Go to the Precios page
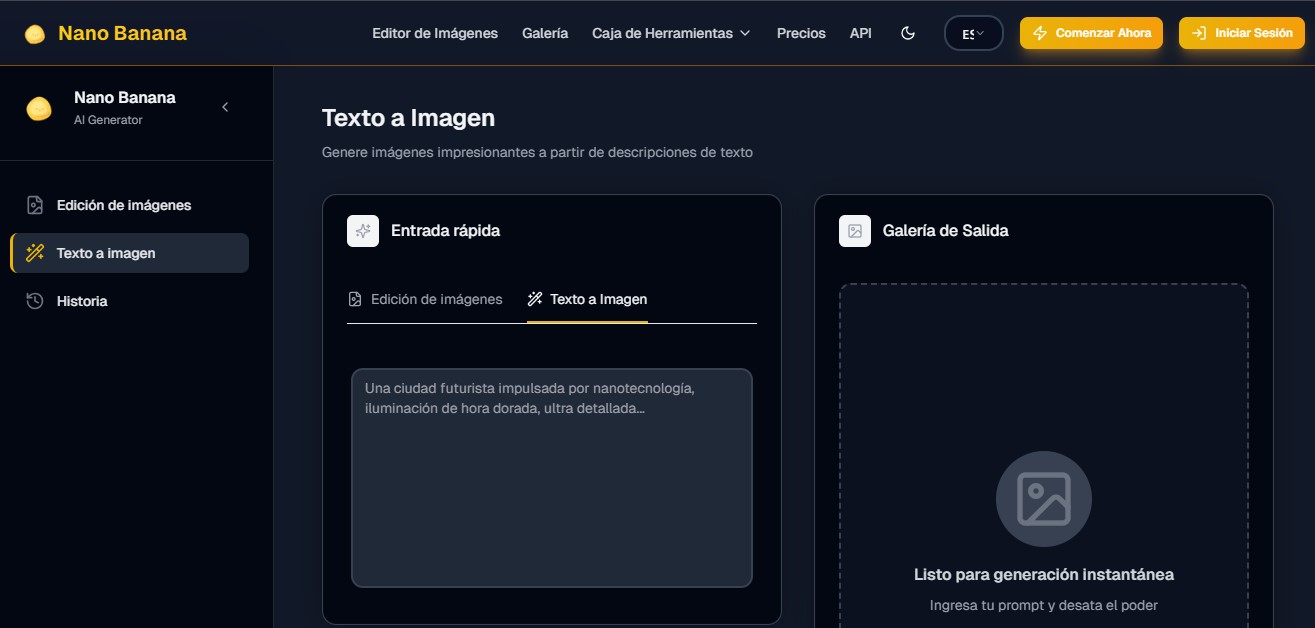The image size is (1315, 628). click(x=801, y=33)
